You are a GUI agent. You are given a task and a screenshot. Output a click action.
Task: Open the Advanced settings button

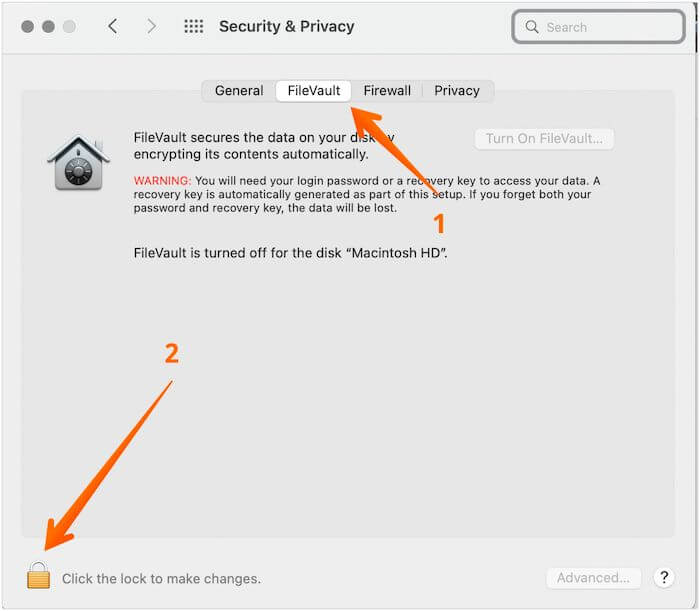tap(593, 577)
